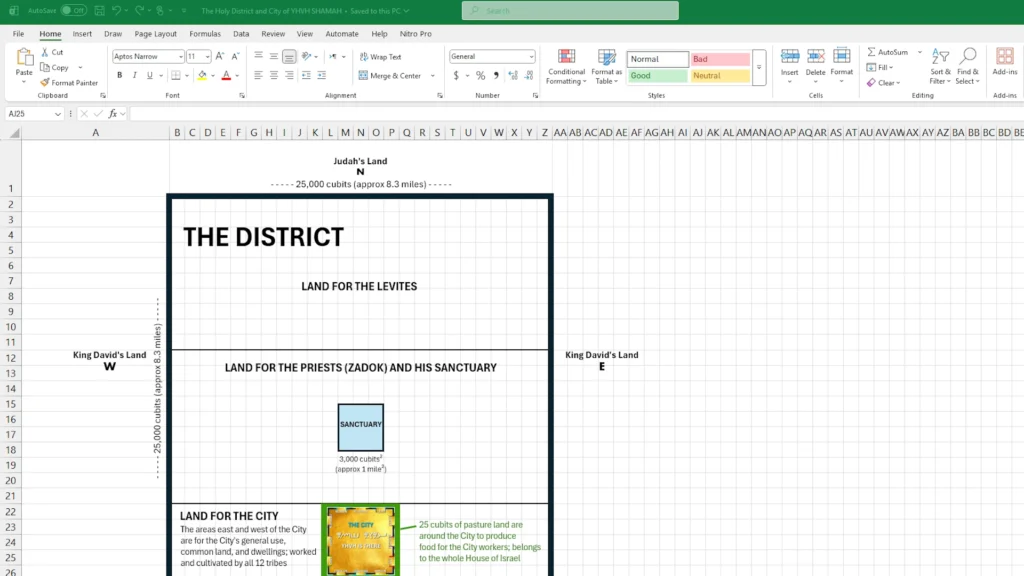This screenshot has height=576, width=1024.
Task: Apply the Good cell style
Action: tap(657, 76)
